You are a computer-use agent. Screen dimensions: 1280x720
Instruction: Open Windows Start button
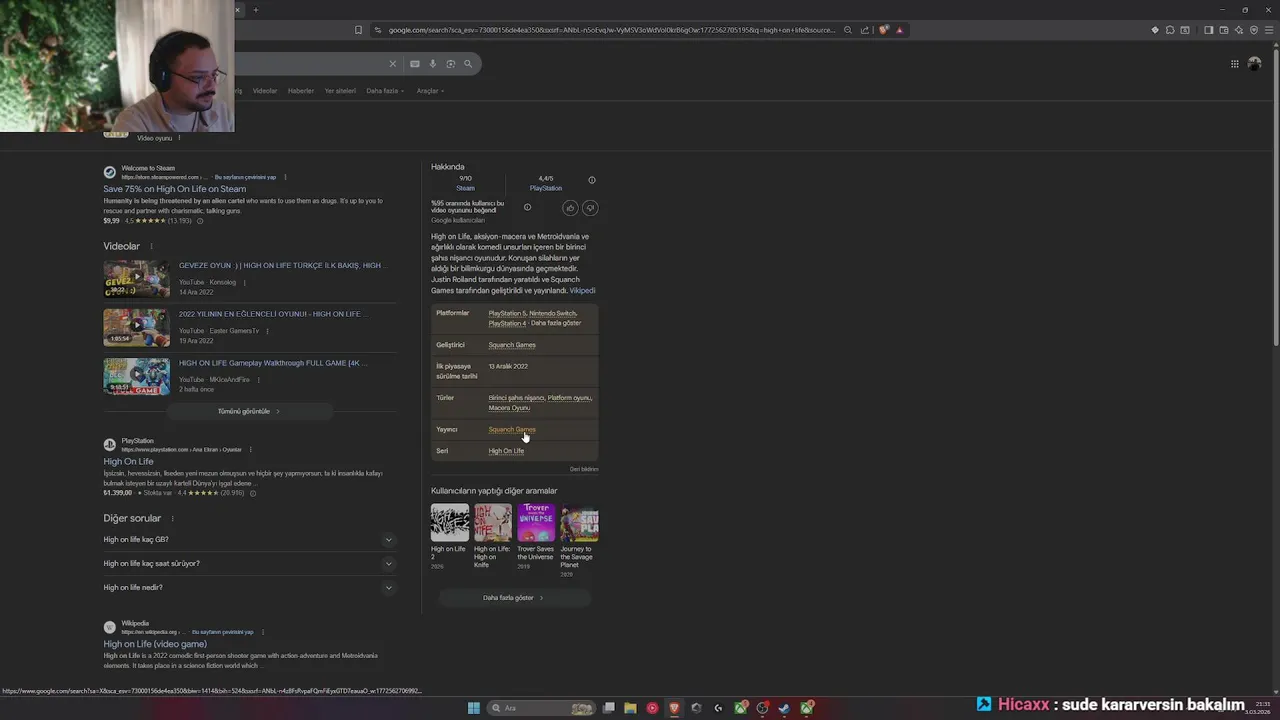(x=474, y=708)
